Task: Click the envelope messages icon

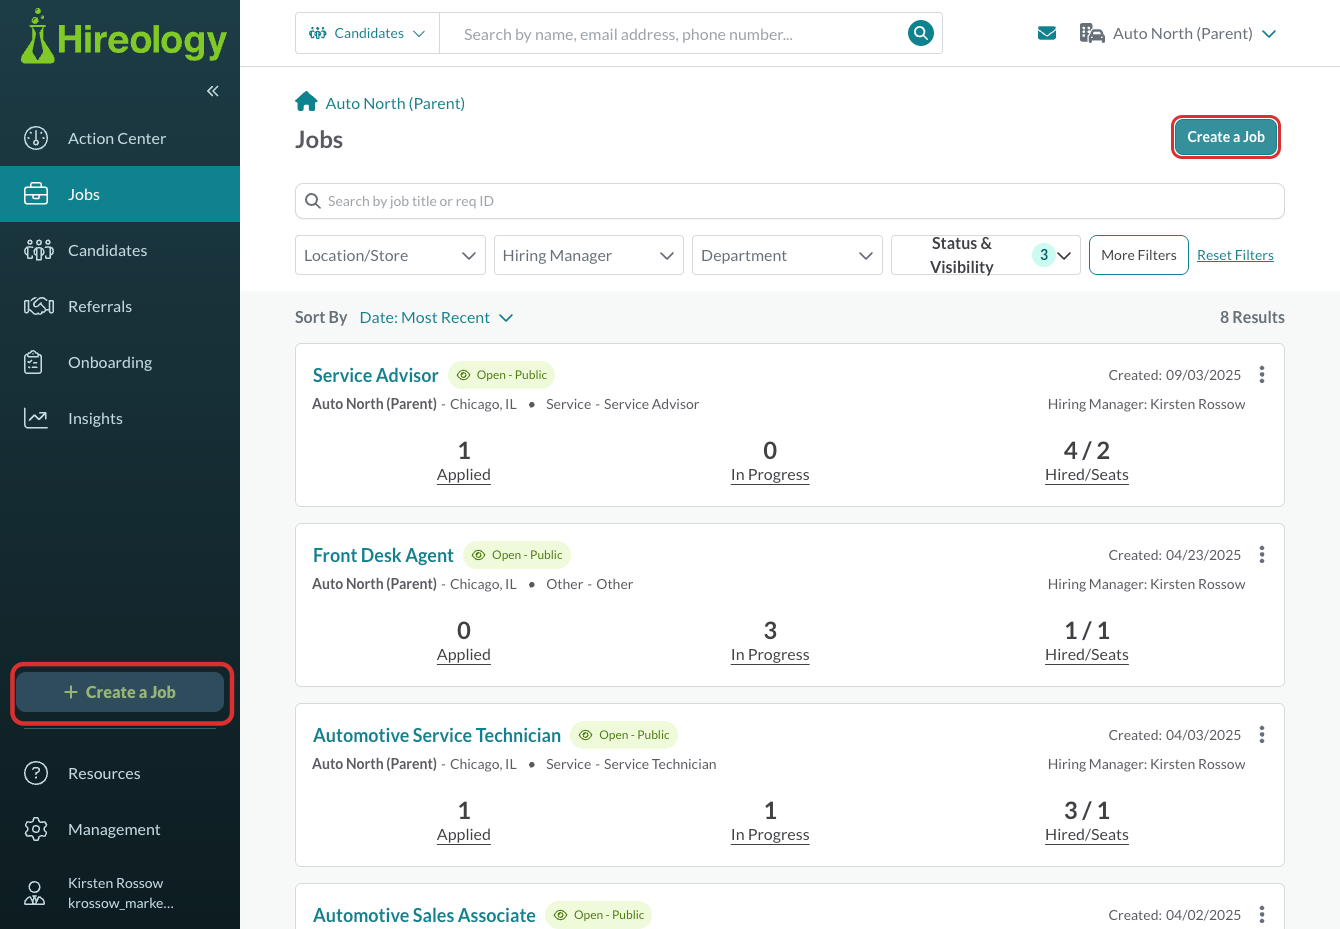Action: (1047, 33)
